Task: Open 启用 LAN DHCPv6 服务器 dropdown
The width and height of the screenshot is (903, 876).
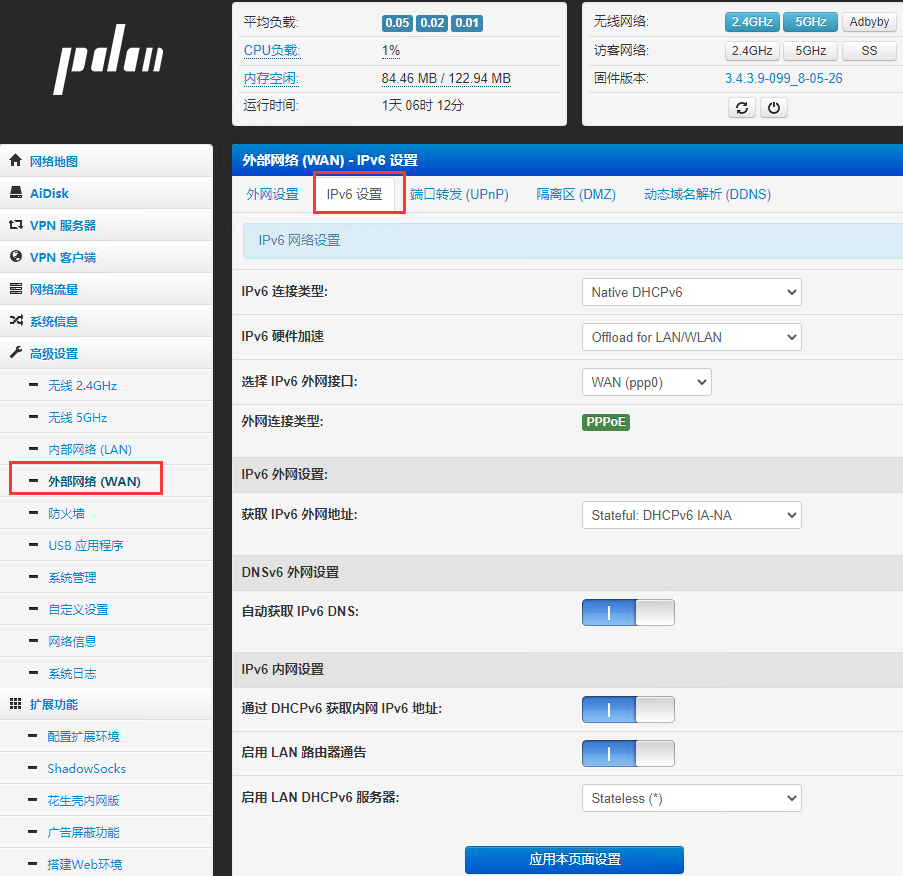Action: 692,798
